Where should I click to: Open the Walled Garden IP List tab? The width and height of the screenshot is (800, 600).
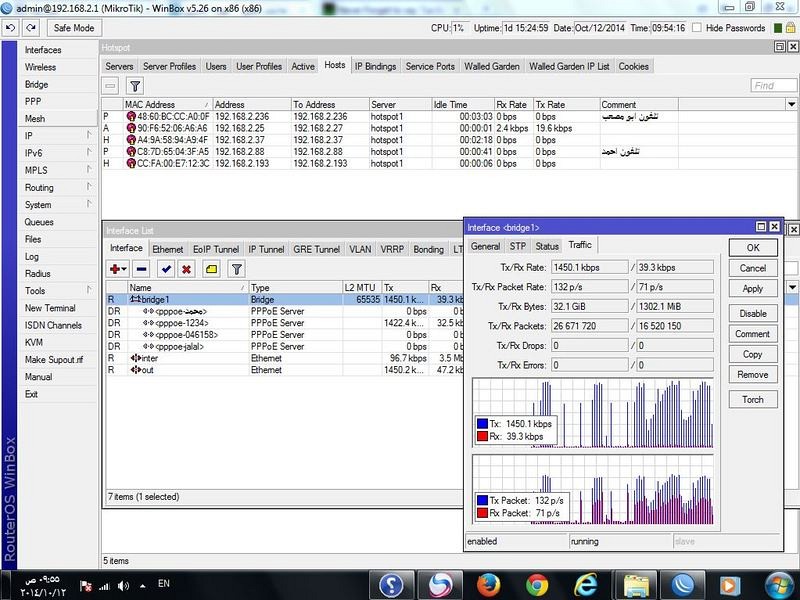click(569, 66)
